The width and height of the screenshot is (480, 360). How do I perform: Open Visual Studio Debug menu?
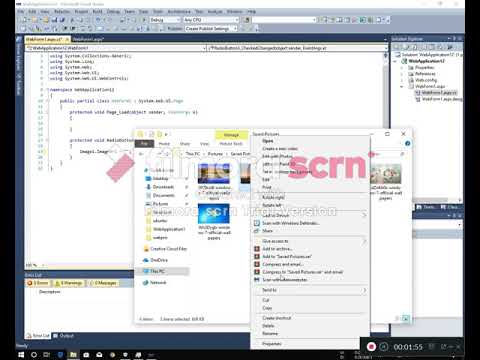113,12
